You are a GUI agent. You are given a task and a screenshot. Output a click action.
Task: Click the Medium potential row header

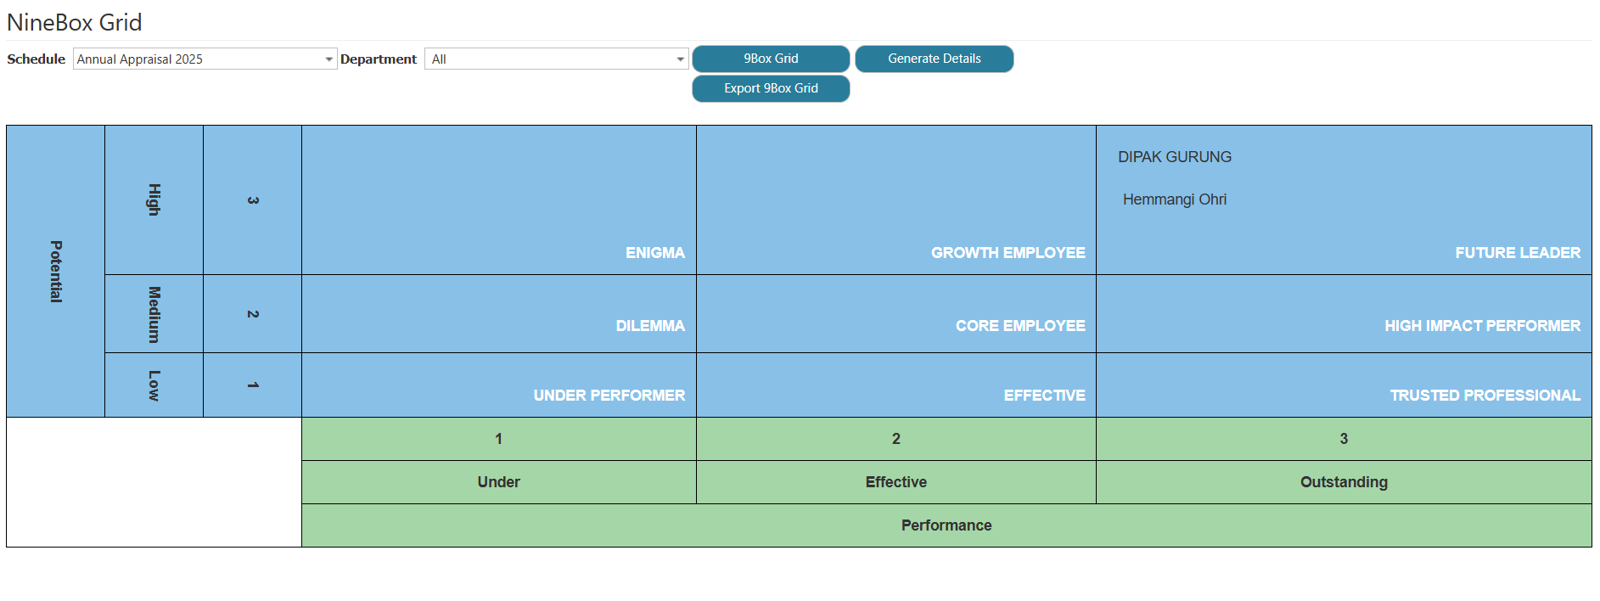point(154,314)
